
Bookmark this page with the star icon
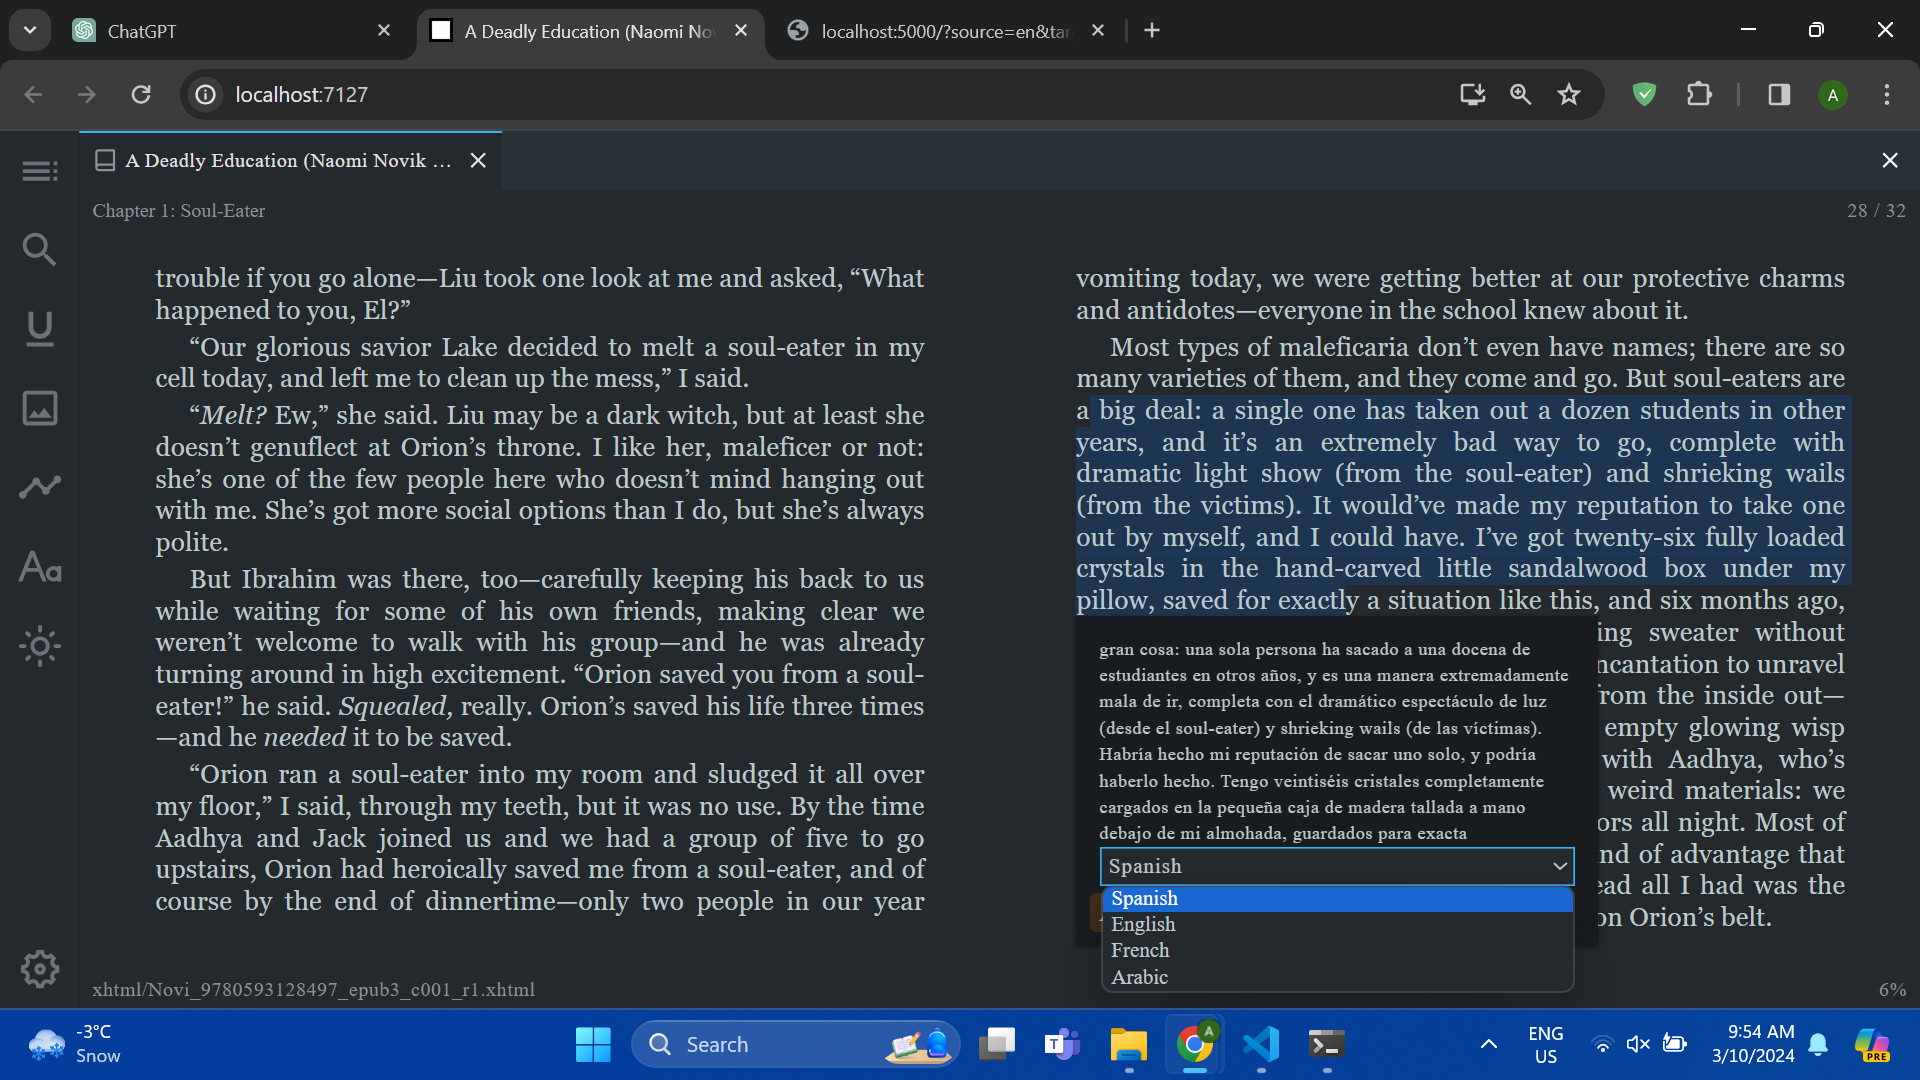pyautogui.click(x=1568, y=94)
